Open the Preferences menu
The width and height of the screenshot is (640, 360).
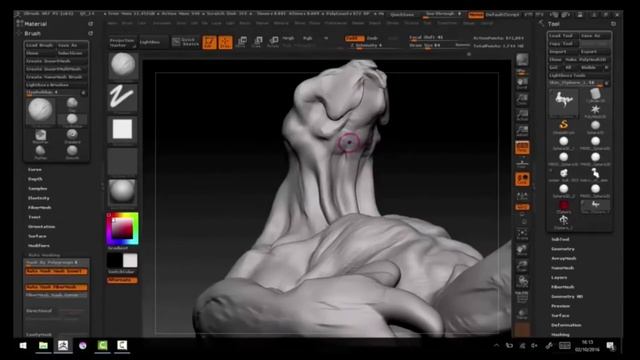[x=336, y=23]
